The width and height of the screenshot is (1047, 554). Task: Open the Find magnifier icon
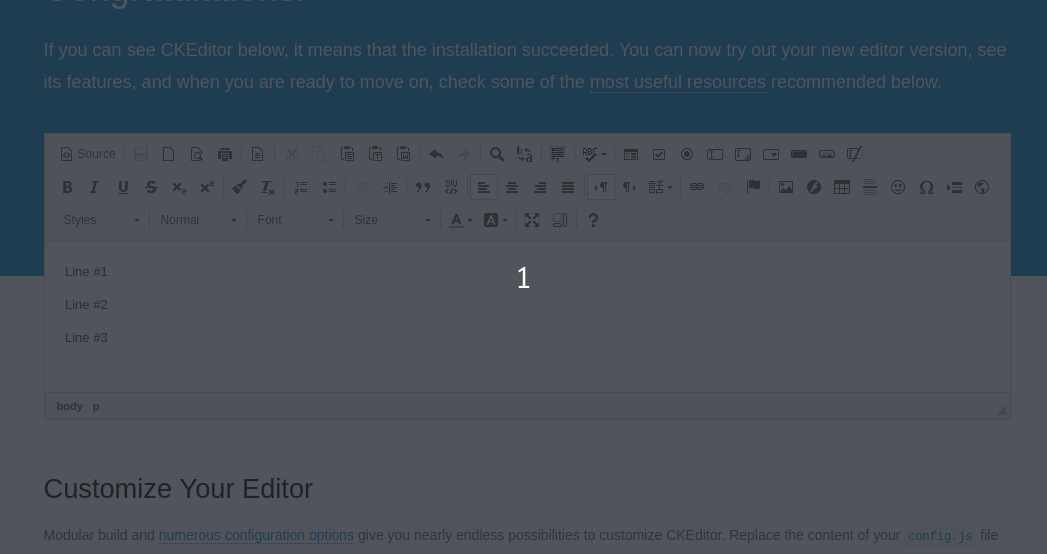(x=497, y=154)
